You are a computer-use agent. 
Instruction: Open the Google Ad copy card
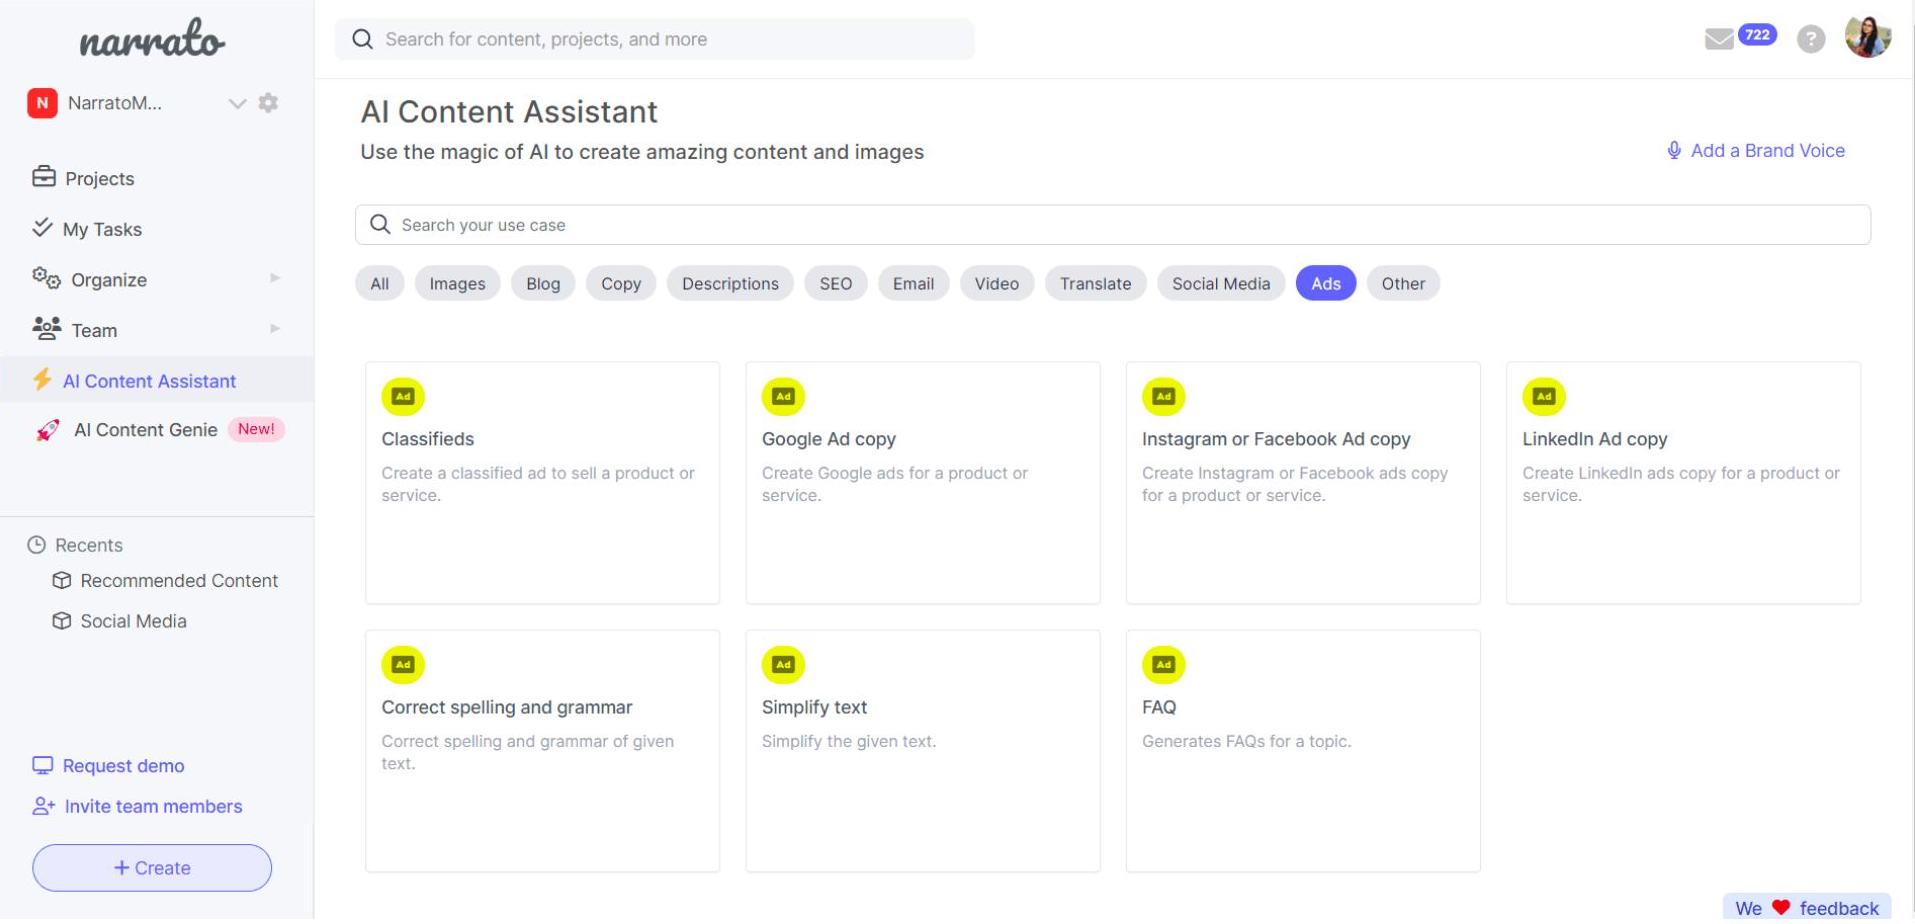click(x=923, y=484)
